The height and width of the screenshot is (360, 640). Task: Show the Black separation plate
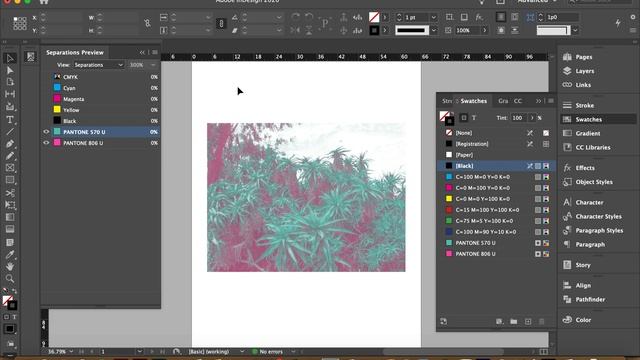(46, 121)
